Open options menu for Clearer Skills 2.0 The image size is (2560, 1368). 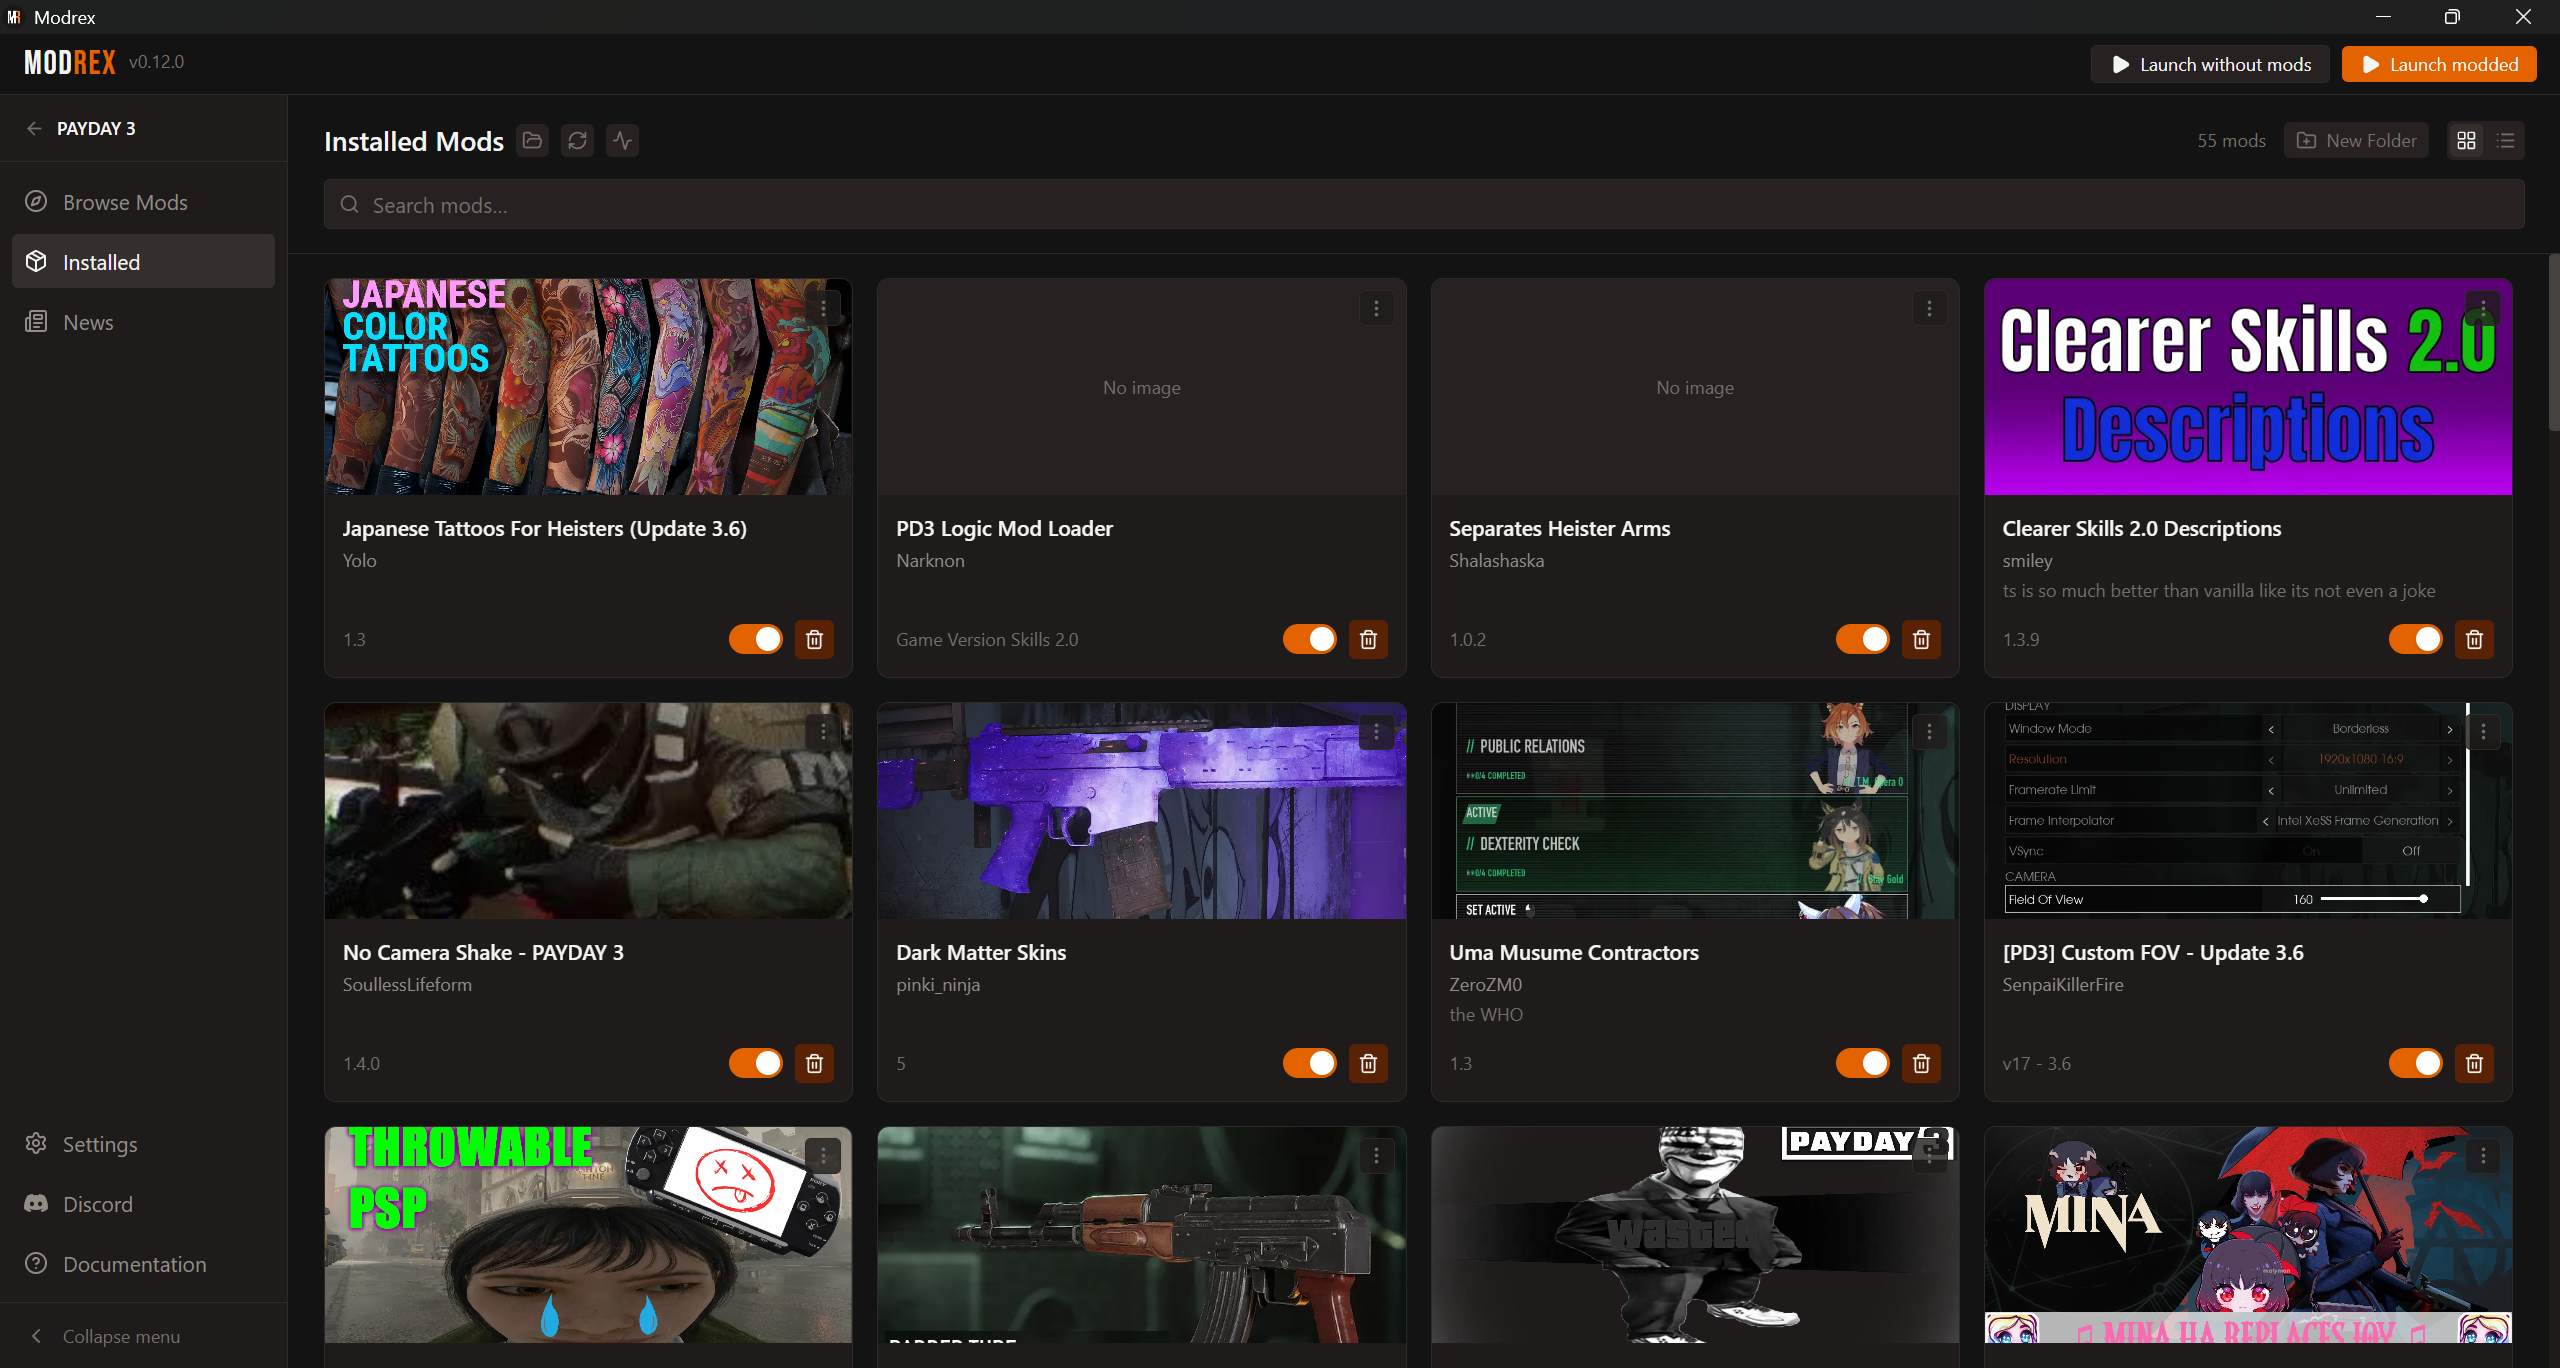click(2482, 308)
